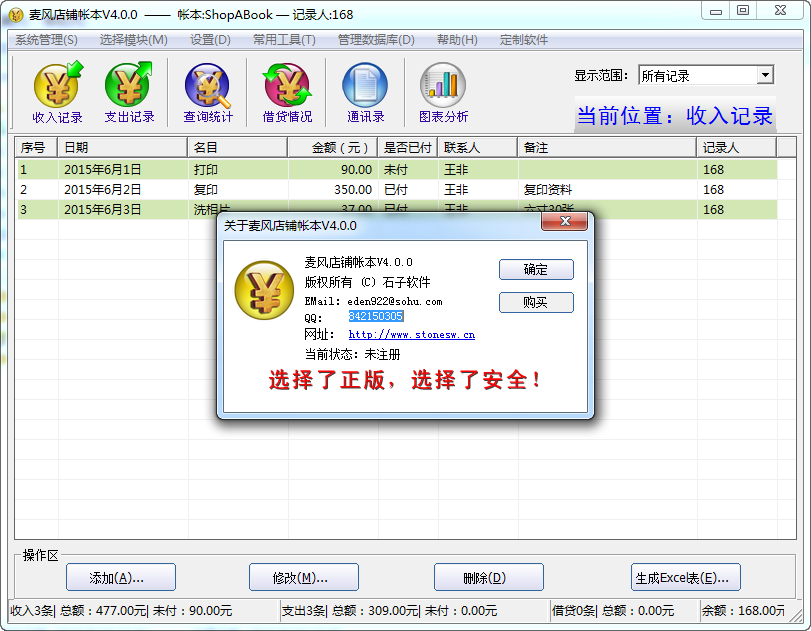Click the app icon in the title bar
This screenshot has width=811, height=631.
pyautogui.click(x=16, y=14)
